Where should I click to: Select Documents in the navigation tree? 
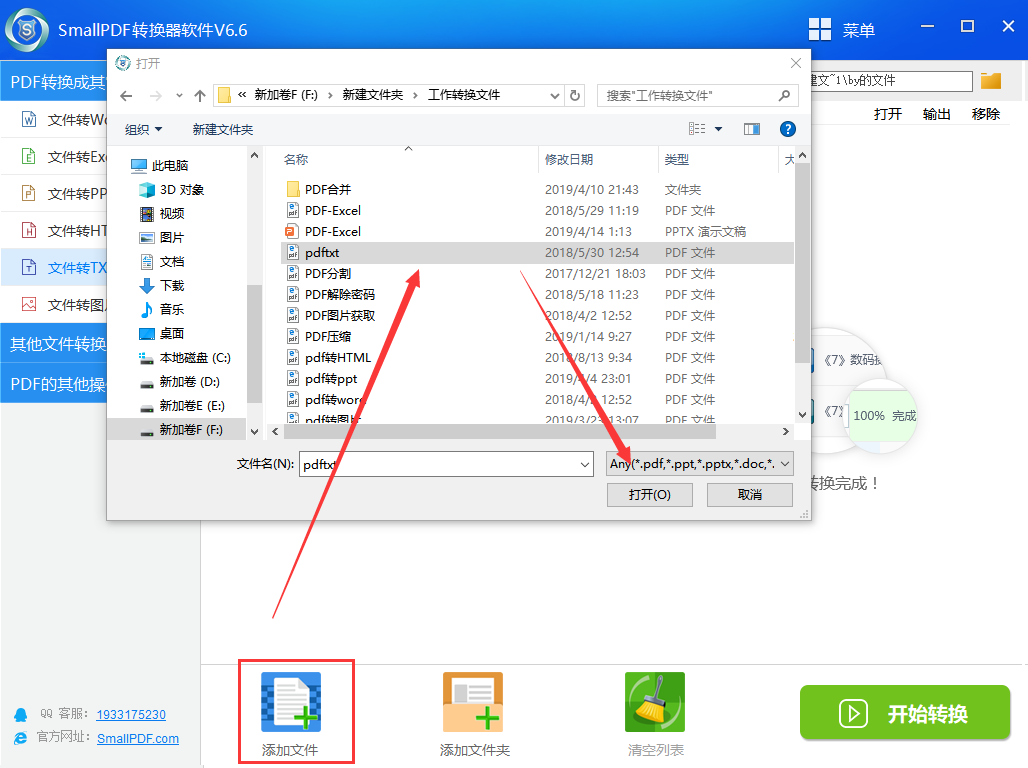click(163, 261)
